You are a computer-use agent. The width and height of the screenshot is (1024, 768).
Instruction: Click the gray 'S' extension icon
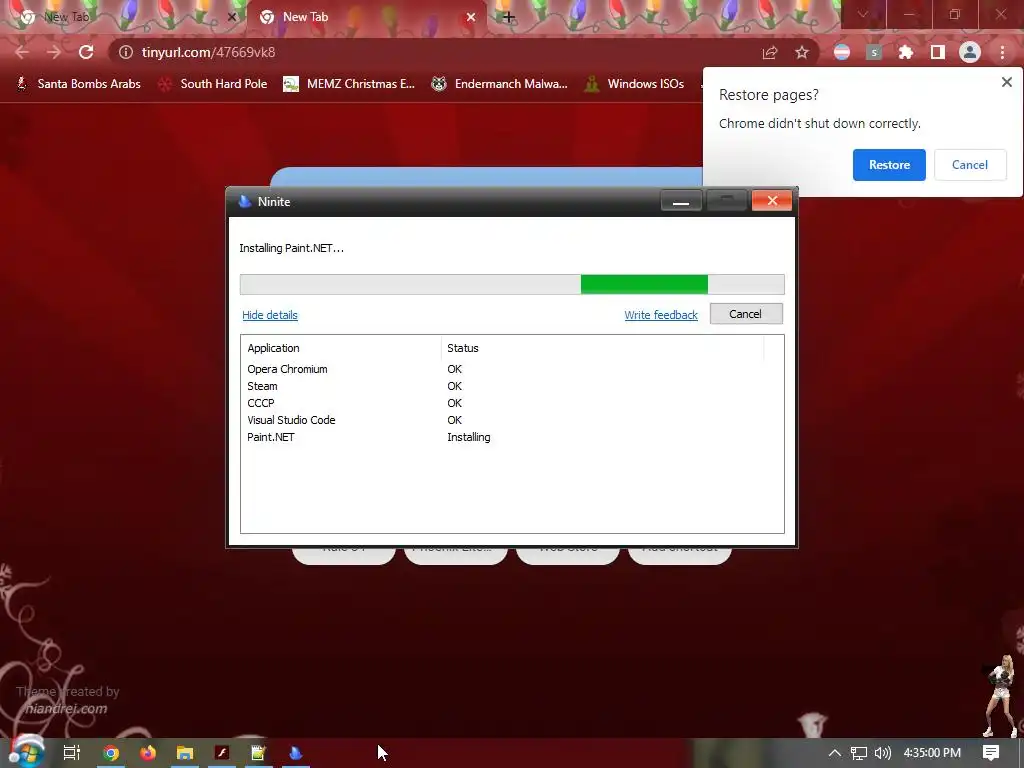(874, 52)
